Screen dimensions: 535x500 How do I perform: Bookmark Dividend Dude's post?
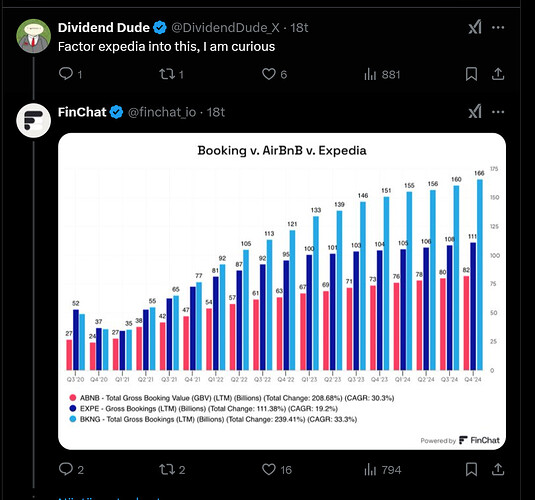[x=471, y=74]
